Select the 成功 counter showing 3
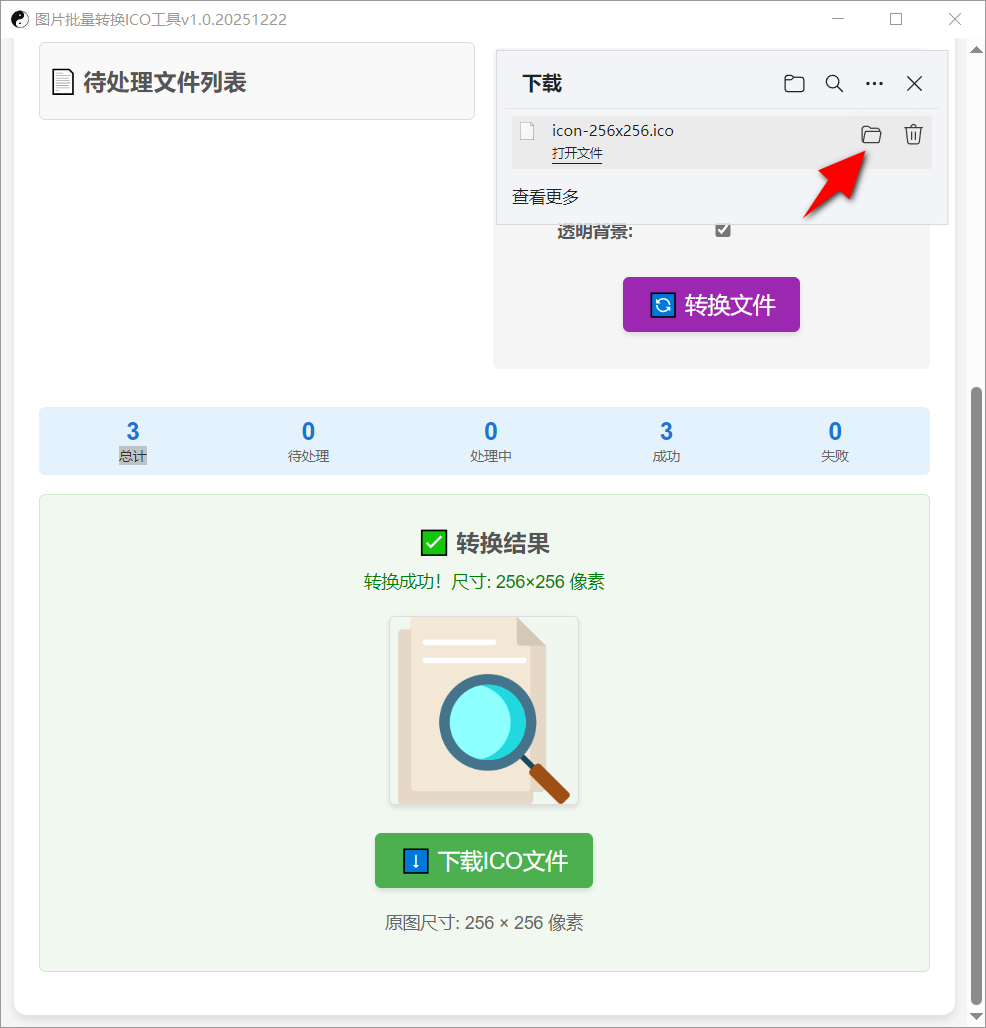 point(665,441)
